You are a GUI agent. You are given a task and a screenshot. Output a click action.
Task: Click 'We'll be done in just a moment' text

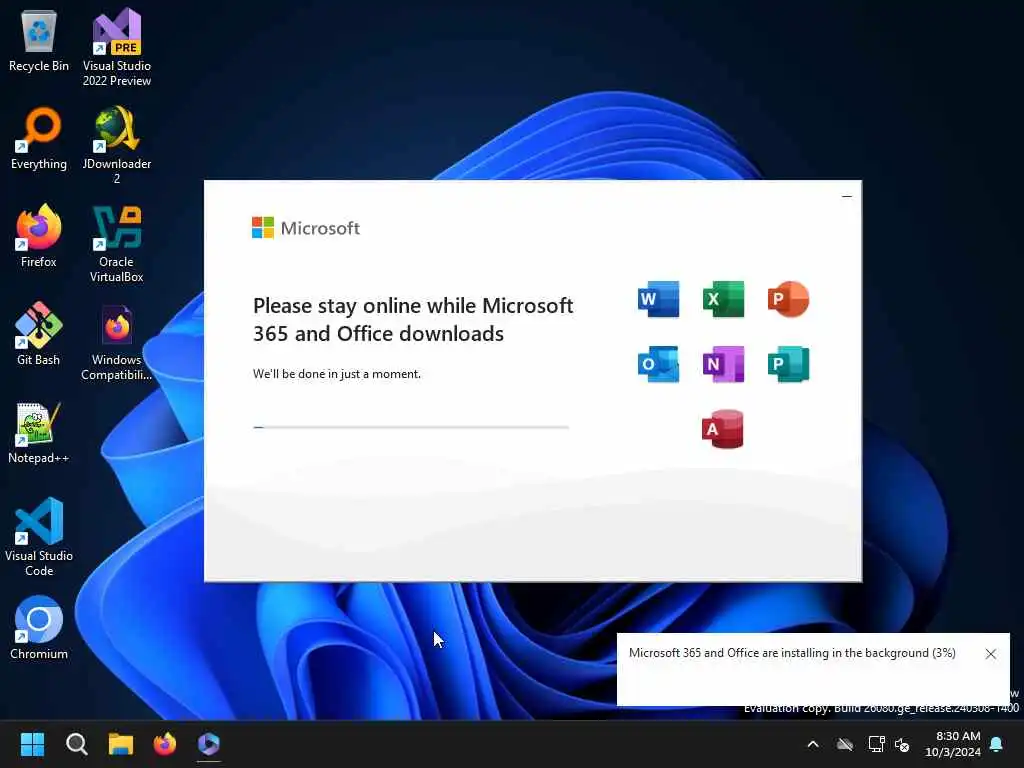[337, 374]
